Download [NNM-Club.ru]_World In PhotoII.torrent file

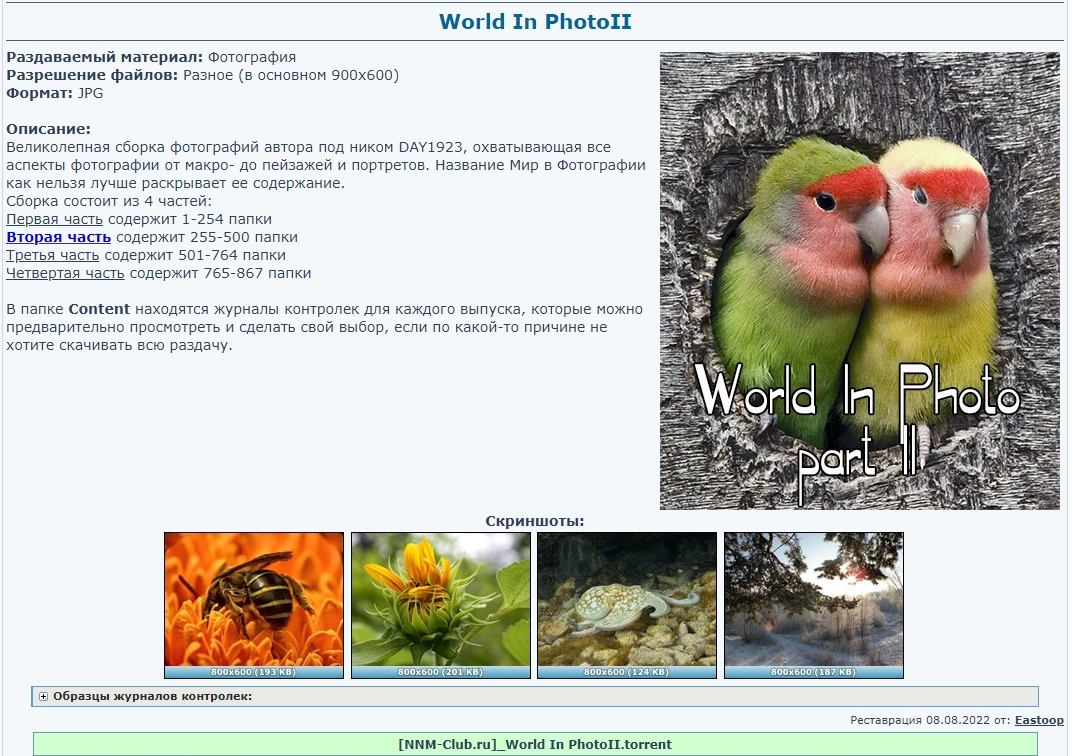pos(535,744)
